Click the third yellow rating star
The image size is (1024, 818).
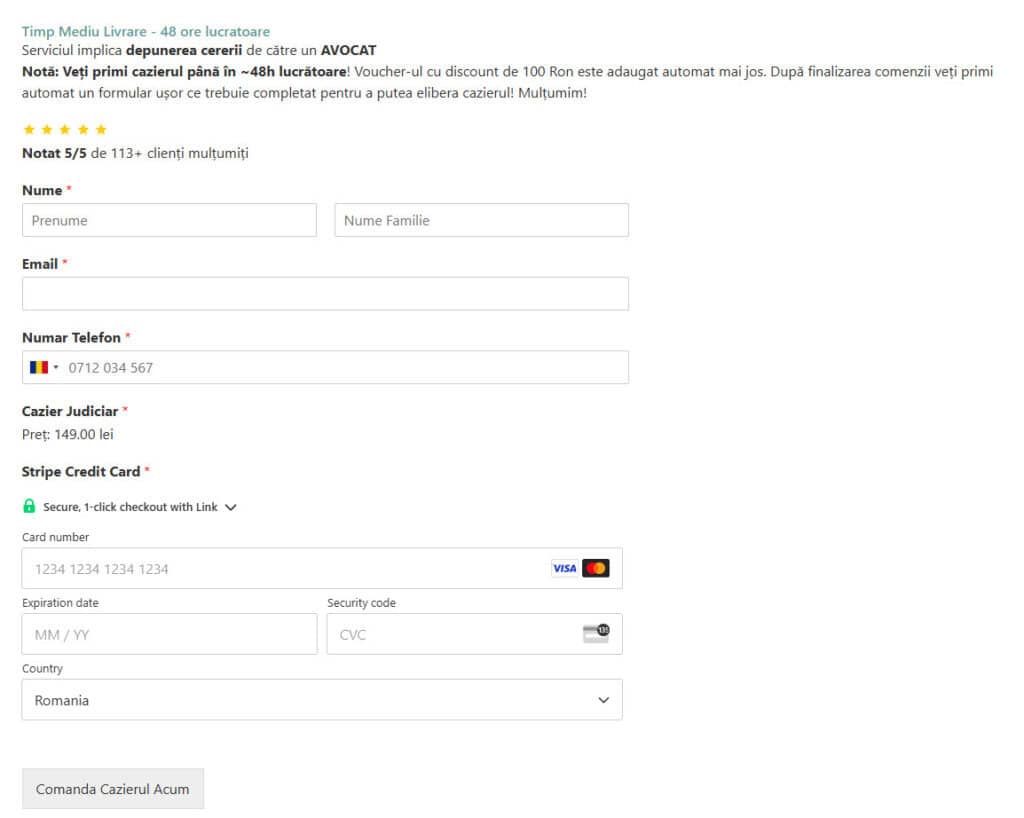(64, 130)
